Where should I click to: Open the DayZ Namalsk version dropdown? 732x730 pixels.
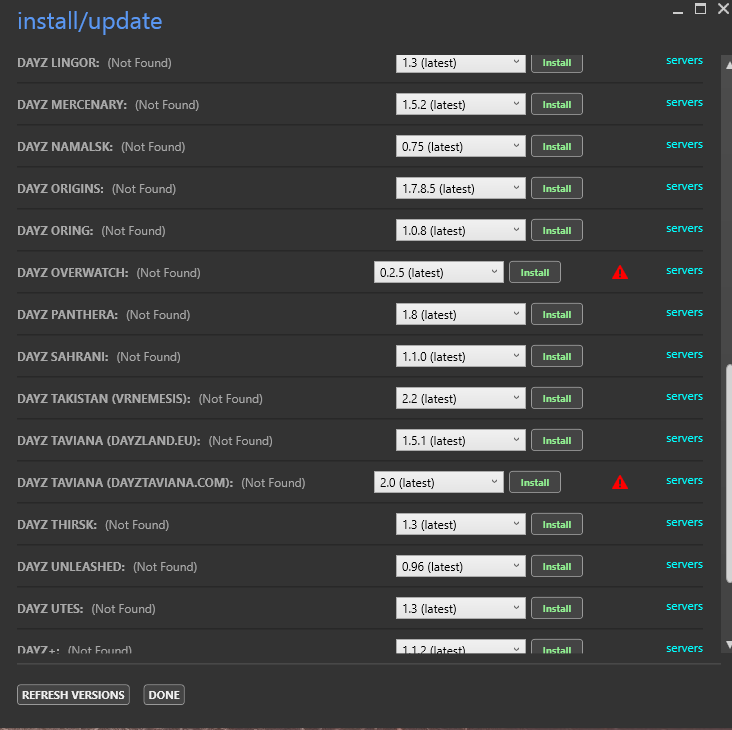click(x=460, y=146)
